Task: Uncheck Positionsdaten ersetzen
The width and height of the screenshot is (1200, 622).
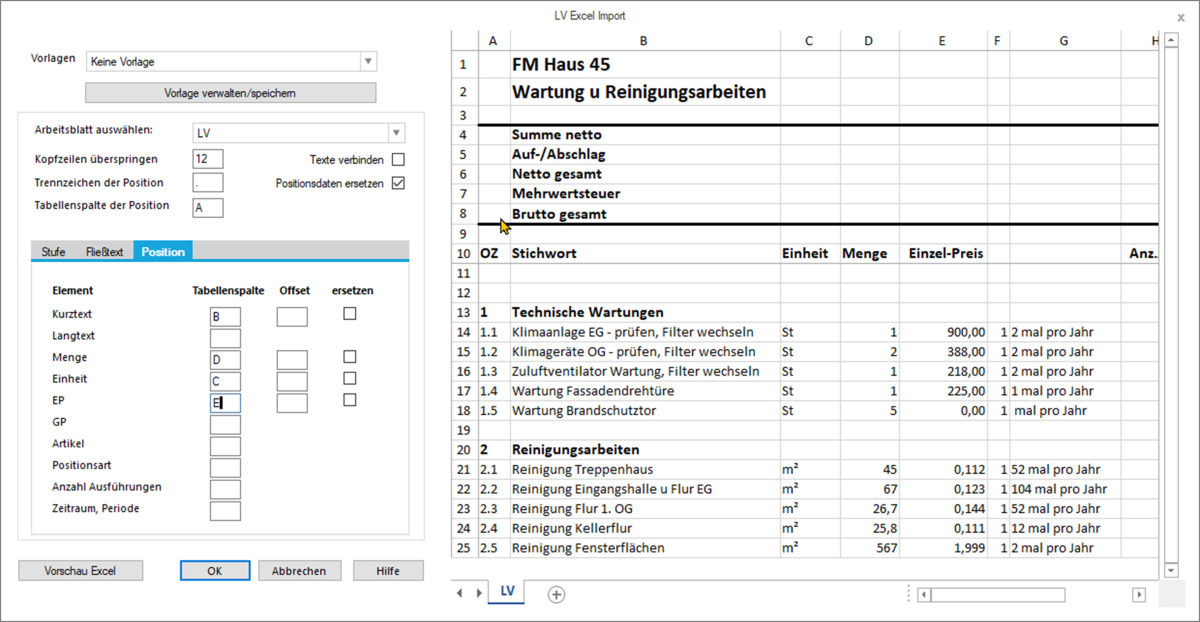Action: 398,183
